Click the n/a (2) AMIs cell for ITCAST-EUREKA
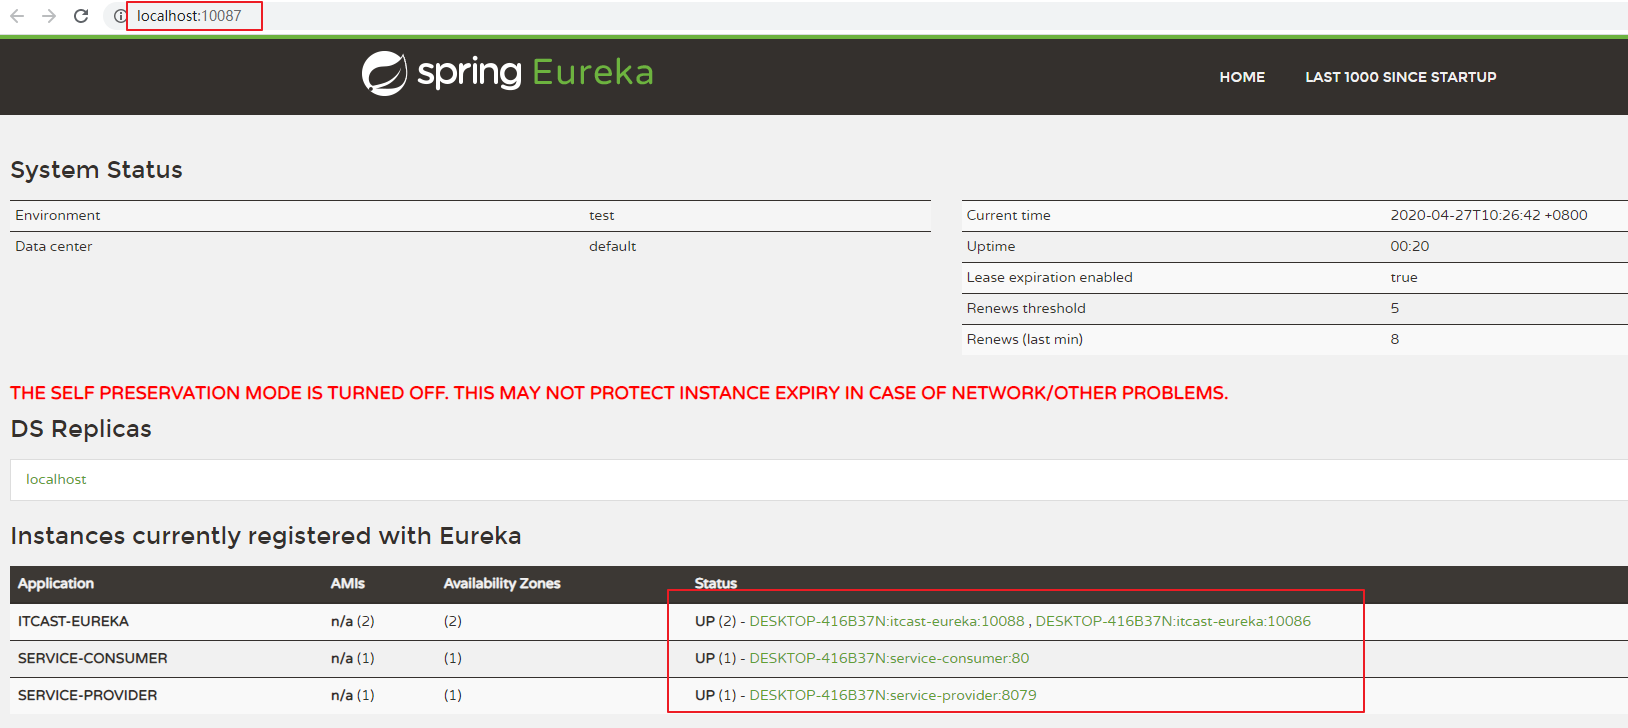 [x=353, y=621]
